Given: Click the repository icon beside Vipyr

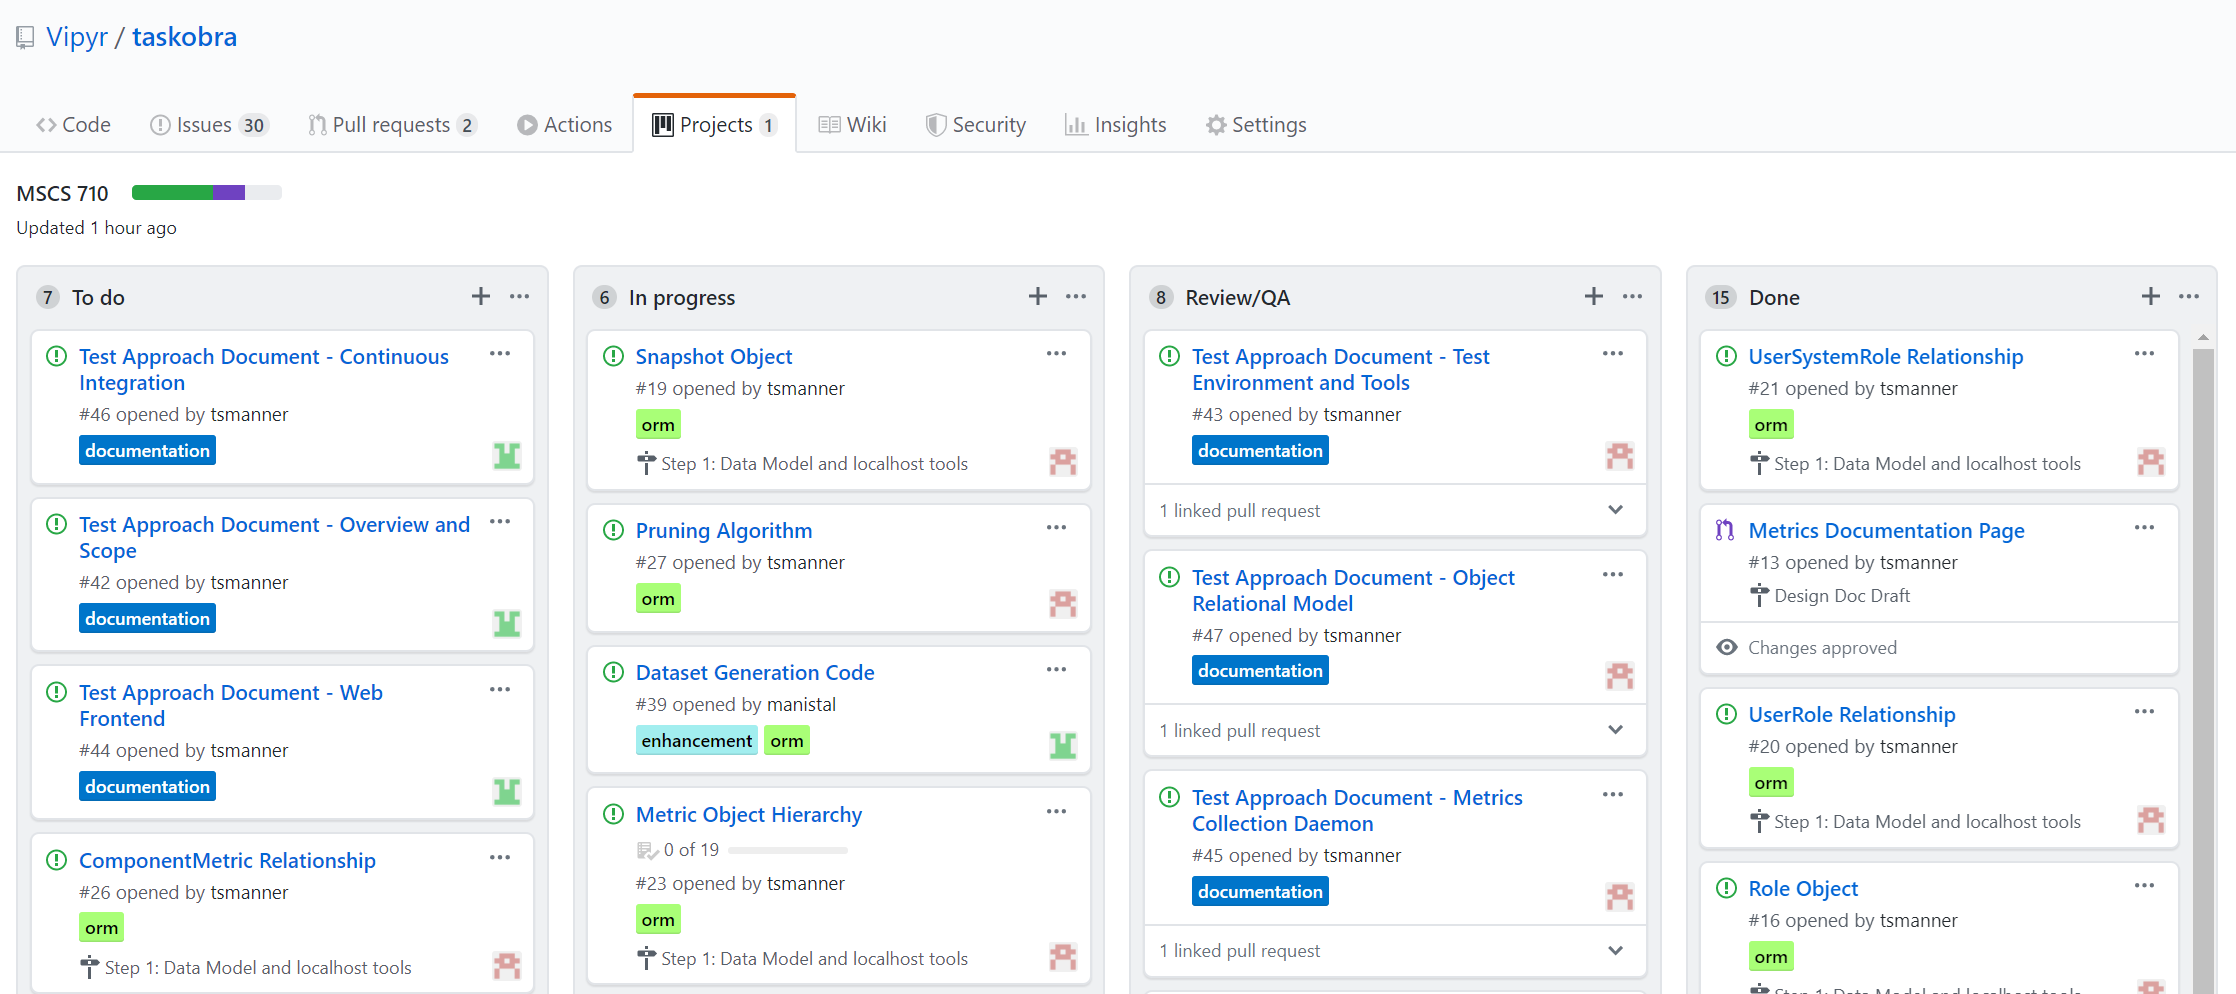Looking at the screenshot, I should tap(26, 38).
